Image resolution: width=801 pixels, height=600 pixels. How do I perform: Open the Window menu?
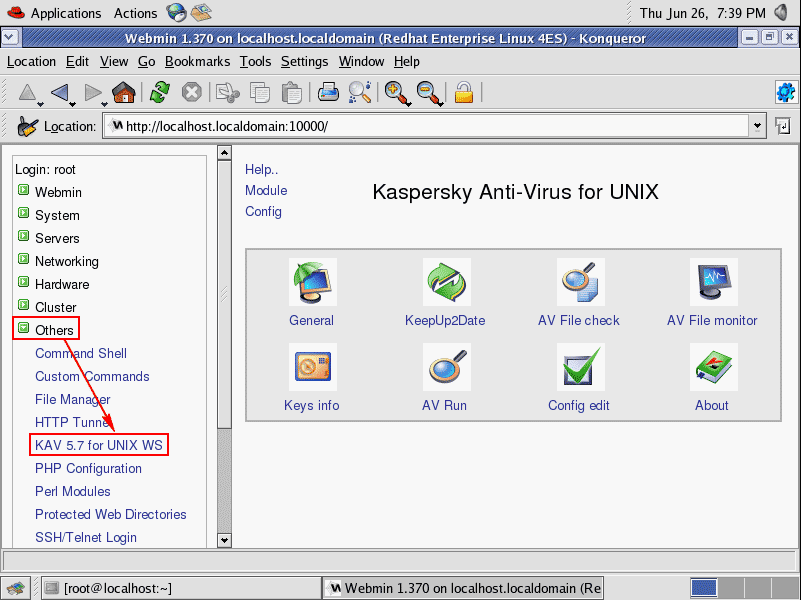361,62
